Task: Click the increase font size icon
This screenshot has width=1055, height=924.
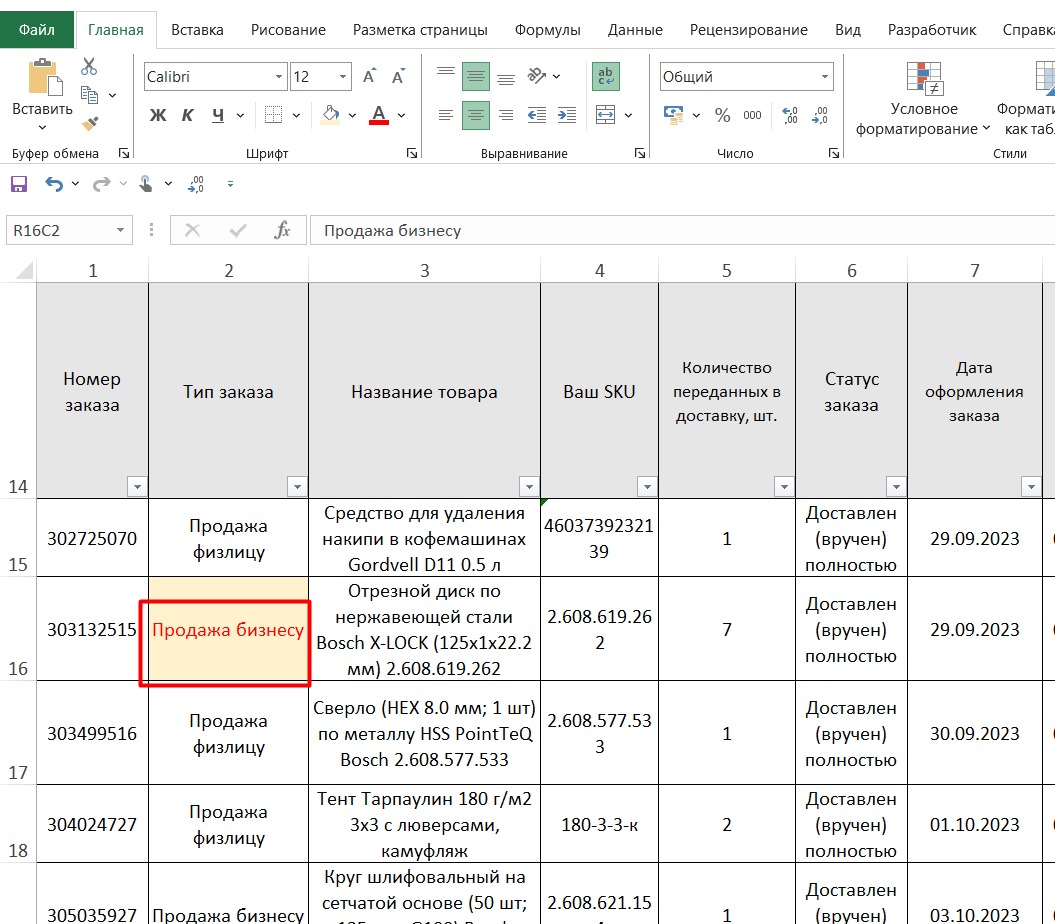Action: point(369,77)
